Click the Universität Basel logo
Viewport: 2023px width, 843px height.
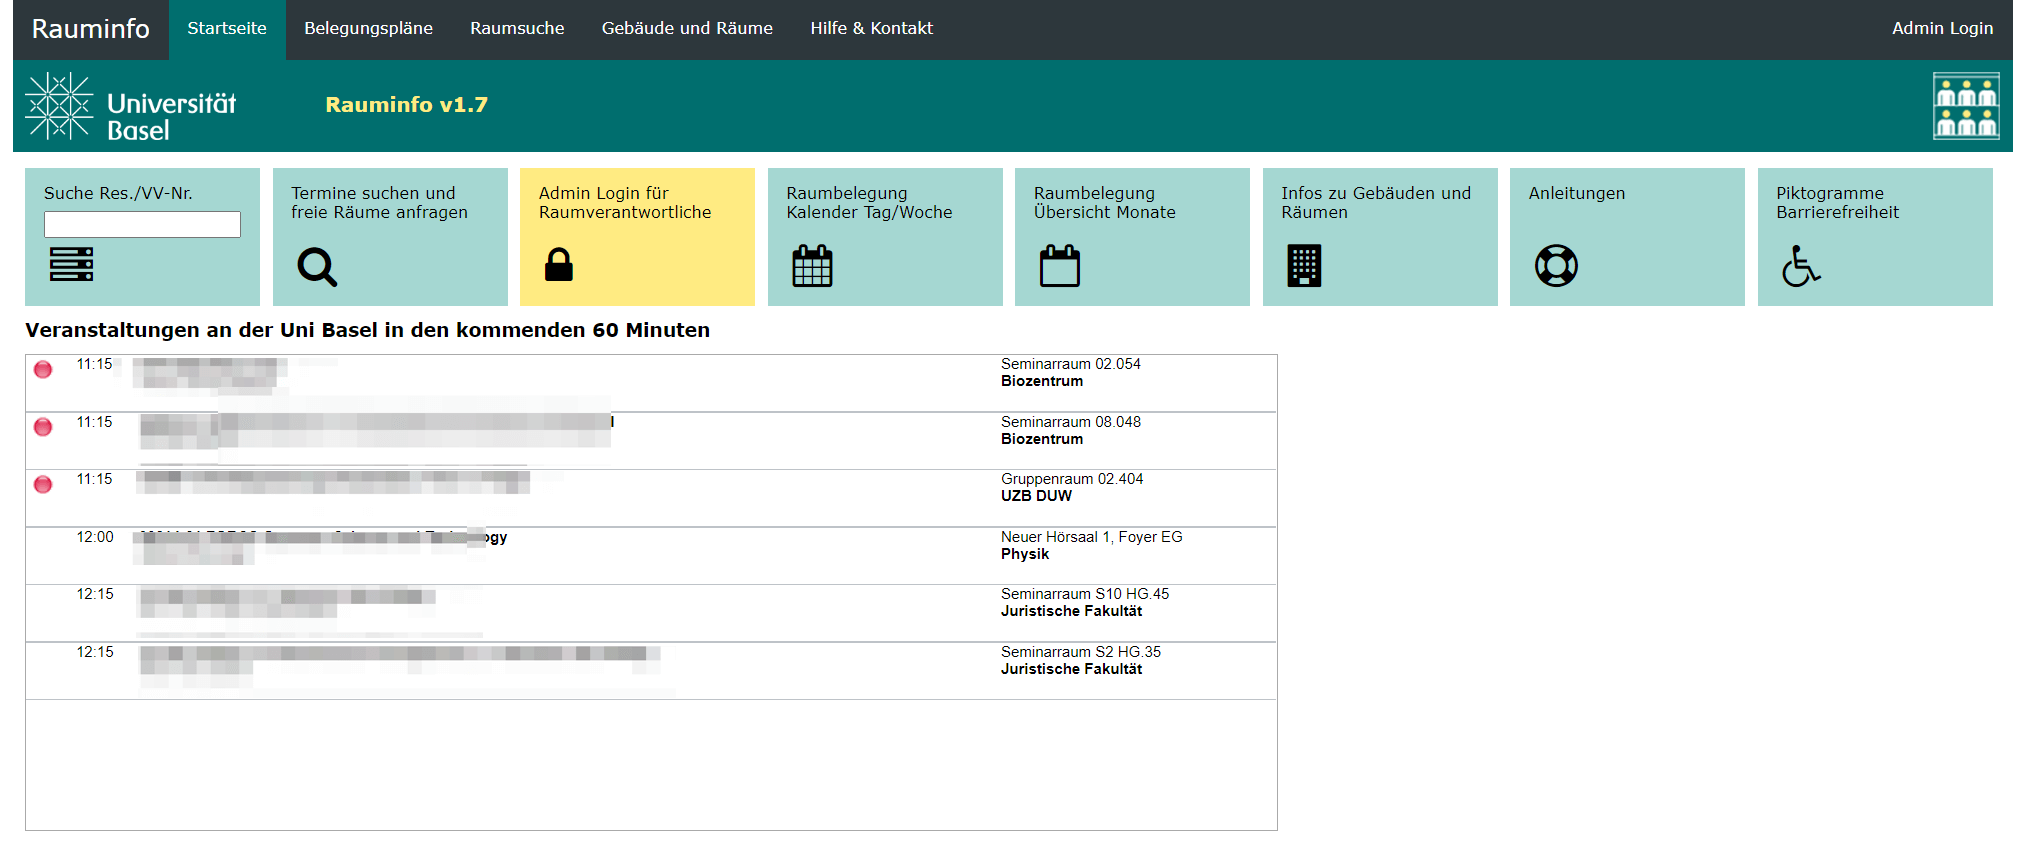click(131, 106)
